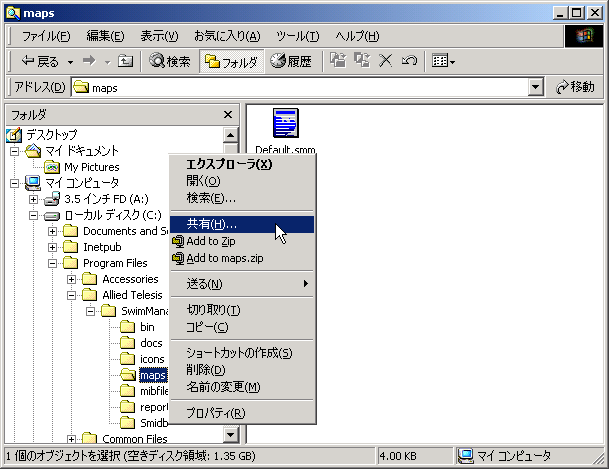Viewport: 609px width, 469px height.
Task: Open the Views toolbar dropdown
Action: tap(444, 61)
